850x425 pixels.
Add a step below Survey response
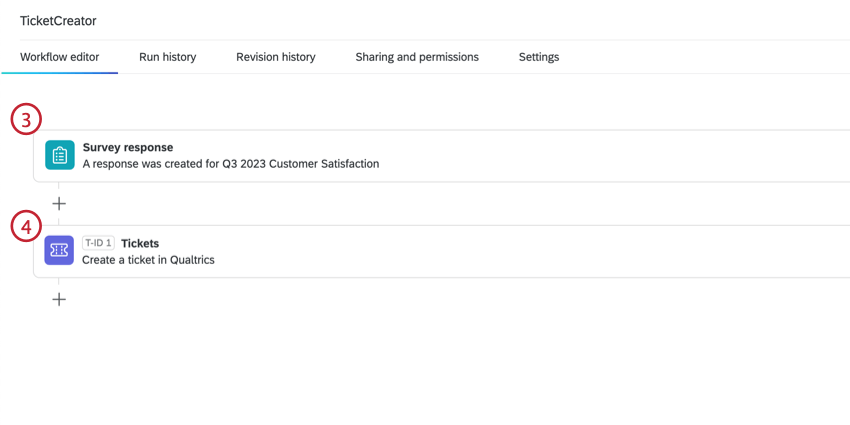point(59,203)
